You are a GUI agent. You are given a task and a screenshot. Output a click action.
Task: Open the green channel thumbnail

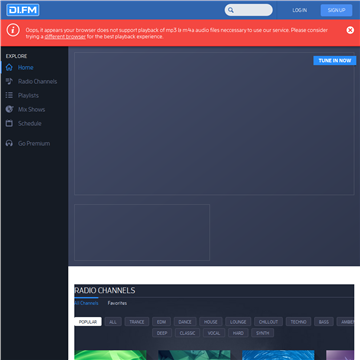click(110, 355)
